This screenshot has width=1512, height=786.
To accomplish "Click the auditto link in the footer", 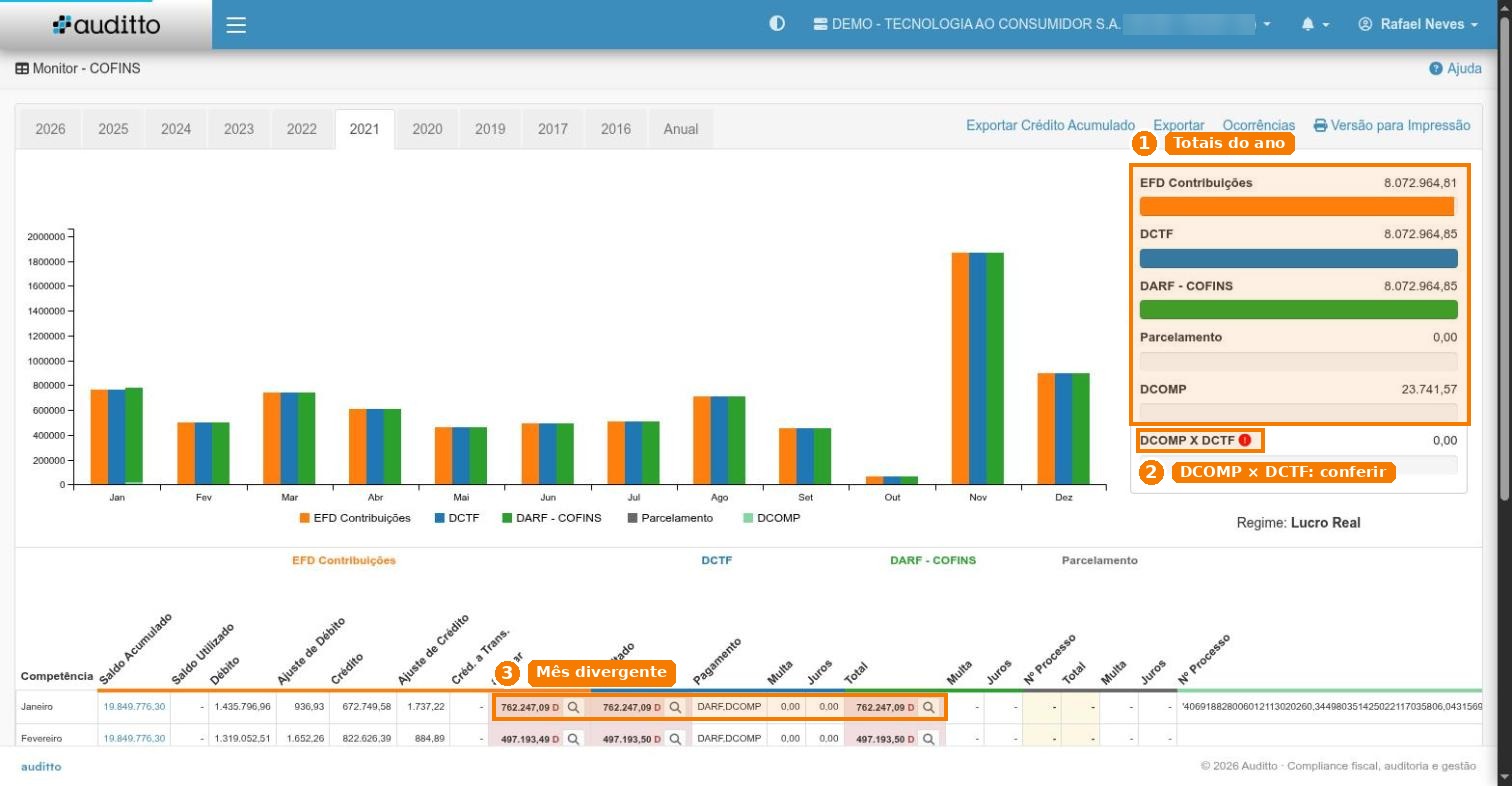I will tap(41, 767).
